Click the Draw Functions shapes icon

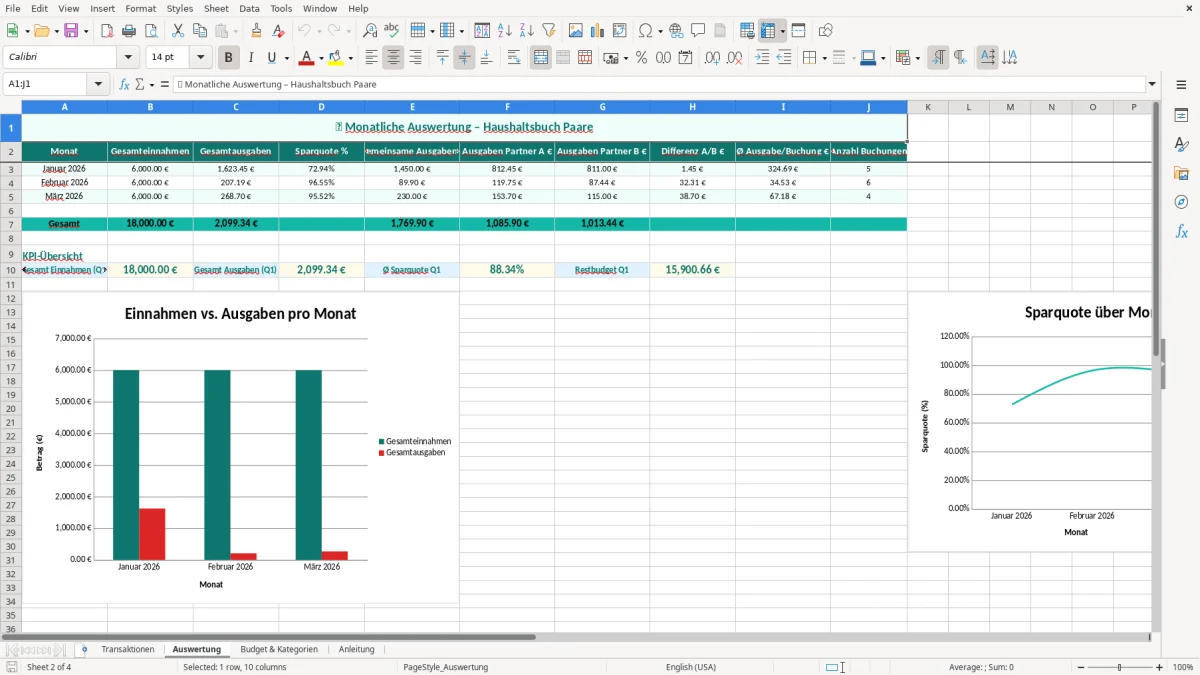pyautogui.click(x=826, y=31)
